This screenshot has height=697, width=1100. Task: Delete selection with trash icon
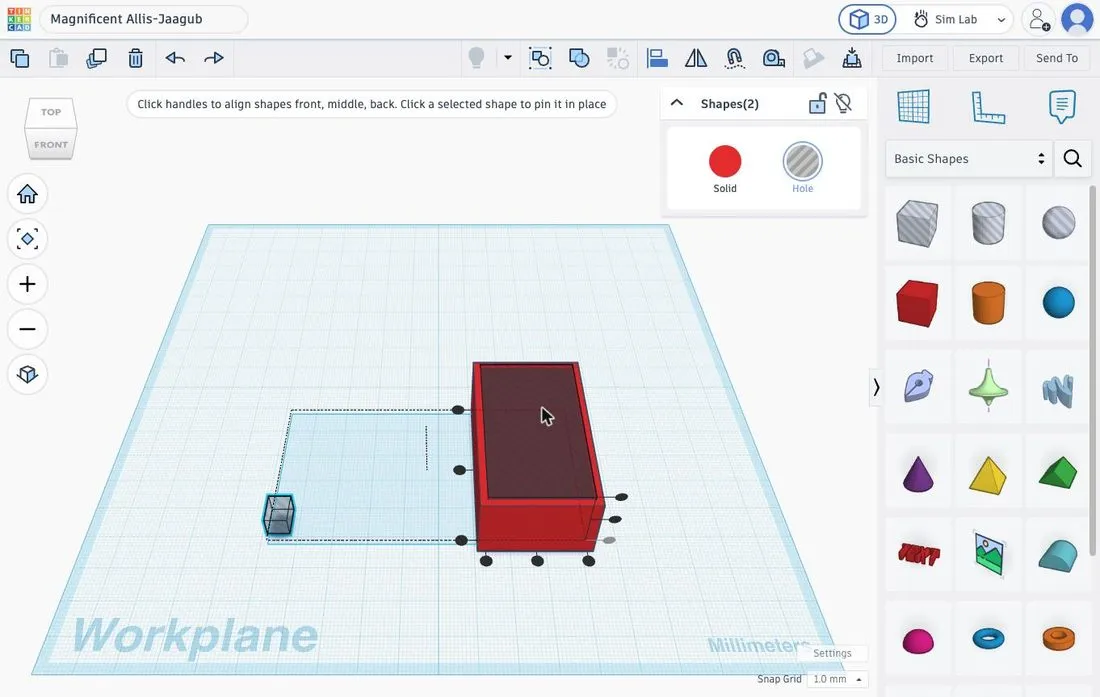click(135, 58)
